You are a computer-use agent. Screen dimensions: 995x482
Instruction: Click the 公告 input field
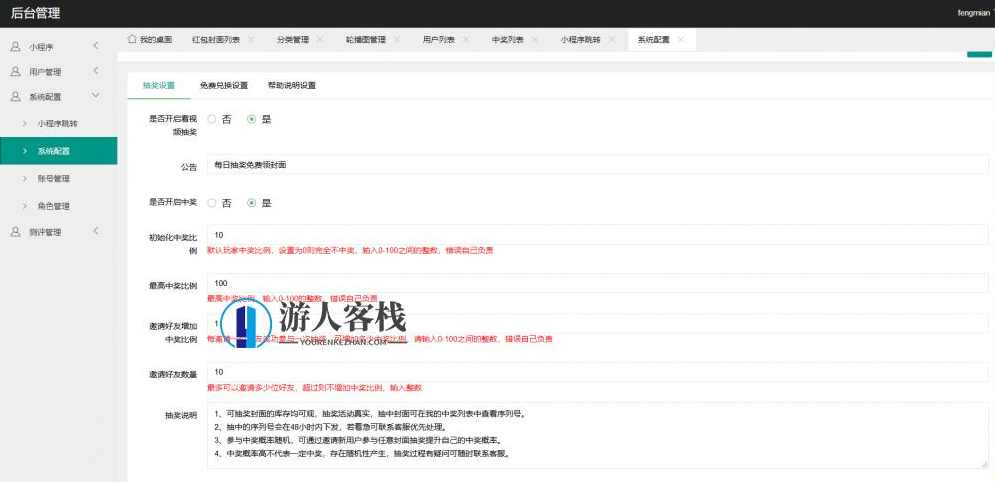pos(598,164)
